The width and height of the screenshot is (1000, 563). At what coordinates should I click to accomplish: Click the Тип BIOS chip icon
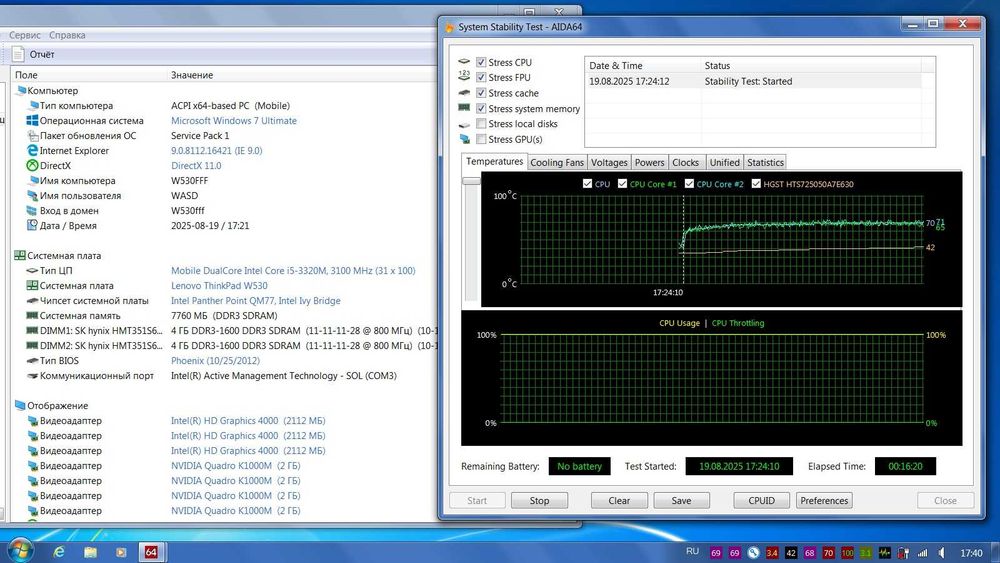click(33, 360)
